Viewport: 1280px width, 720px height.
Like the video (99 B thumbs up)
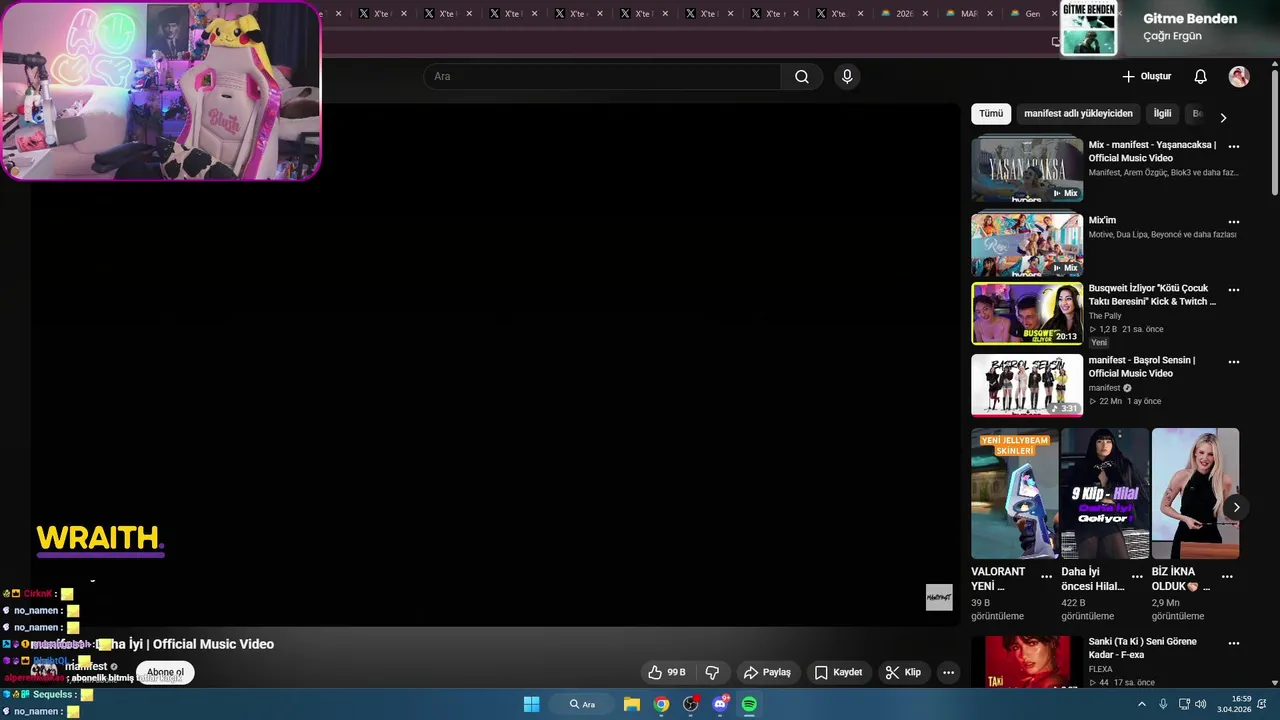pos(667,673)
